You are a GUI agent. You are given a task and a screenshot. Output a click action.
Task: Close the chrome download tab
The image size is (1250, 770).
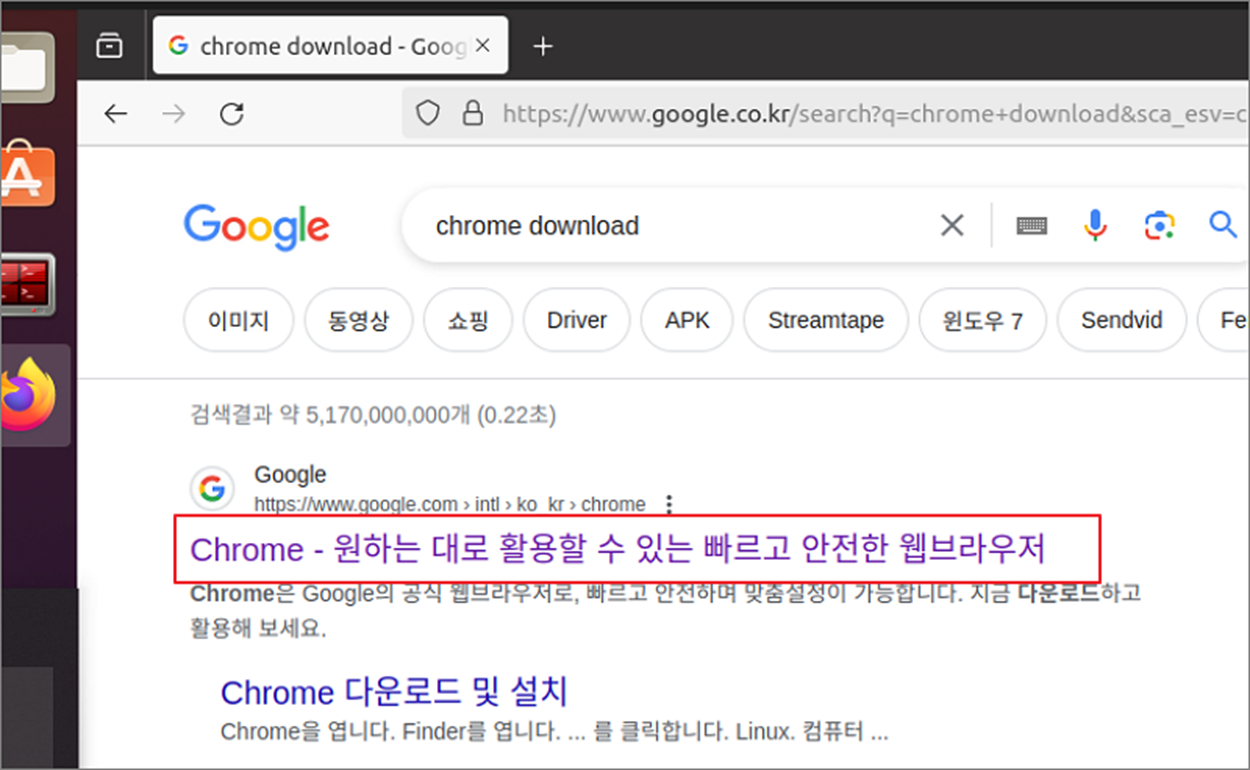483,46
